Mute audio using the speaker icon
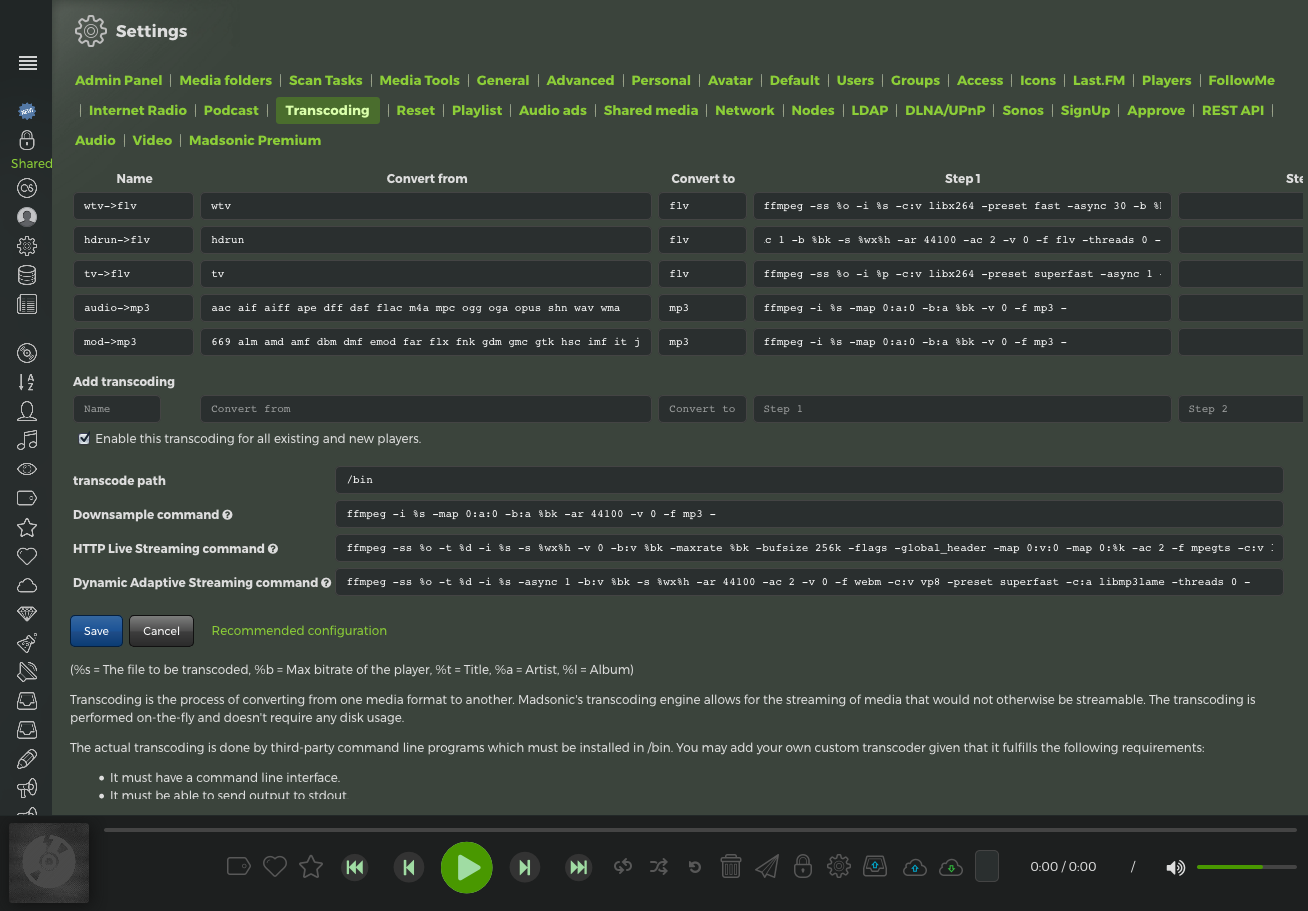1308x911 pixels. (x=1175, y=867)
